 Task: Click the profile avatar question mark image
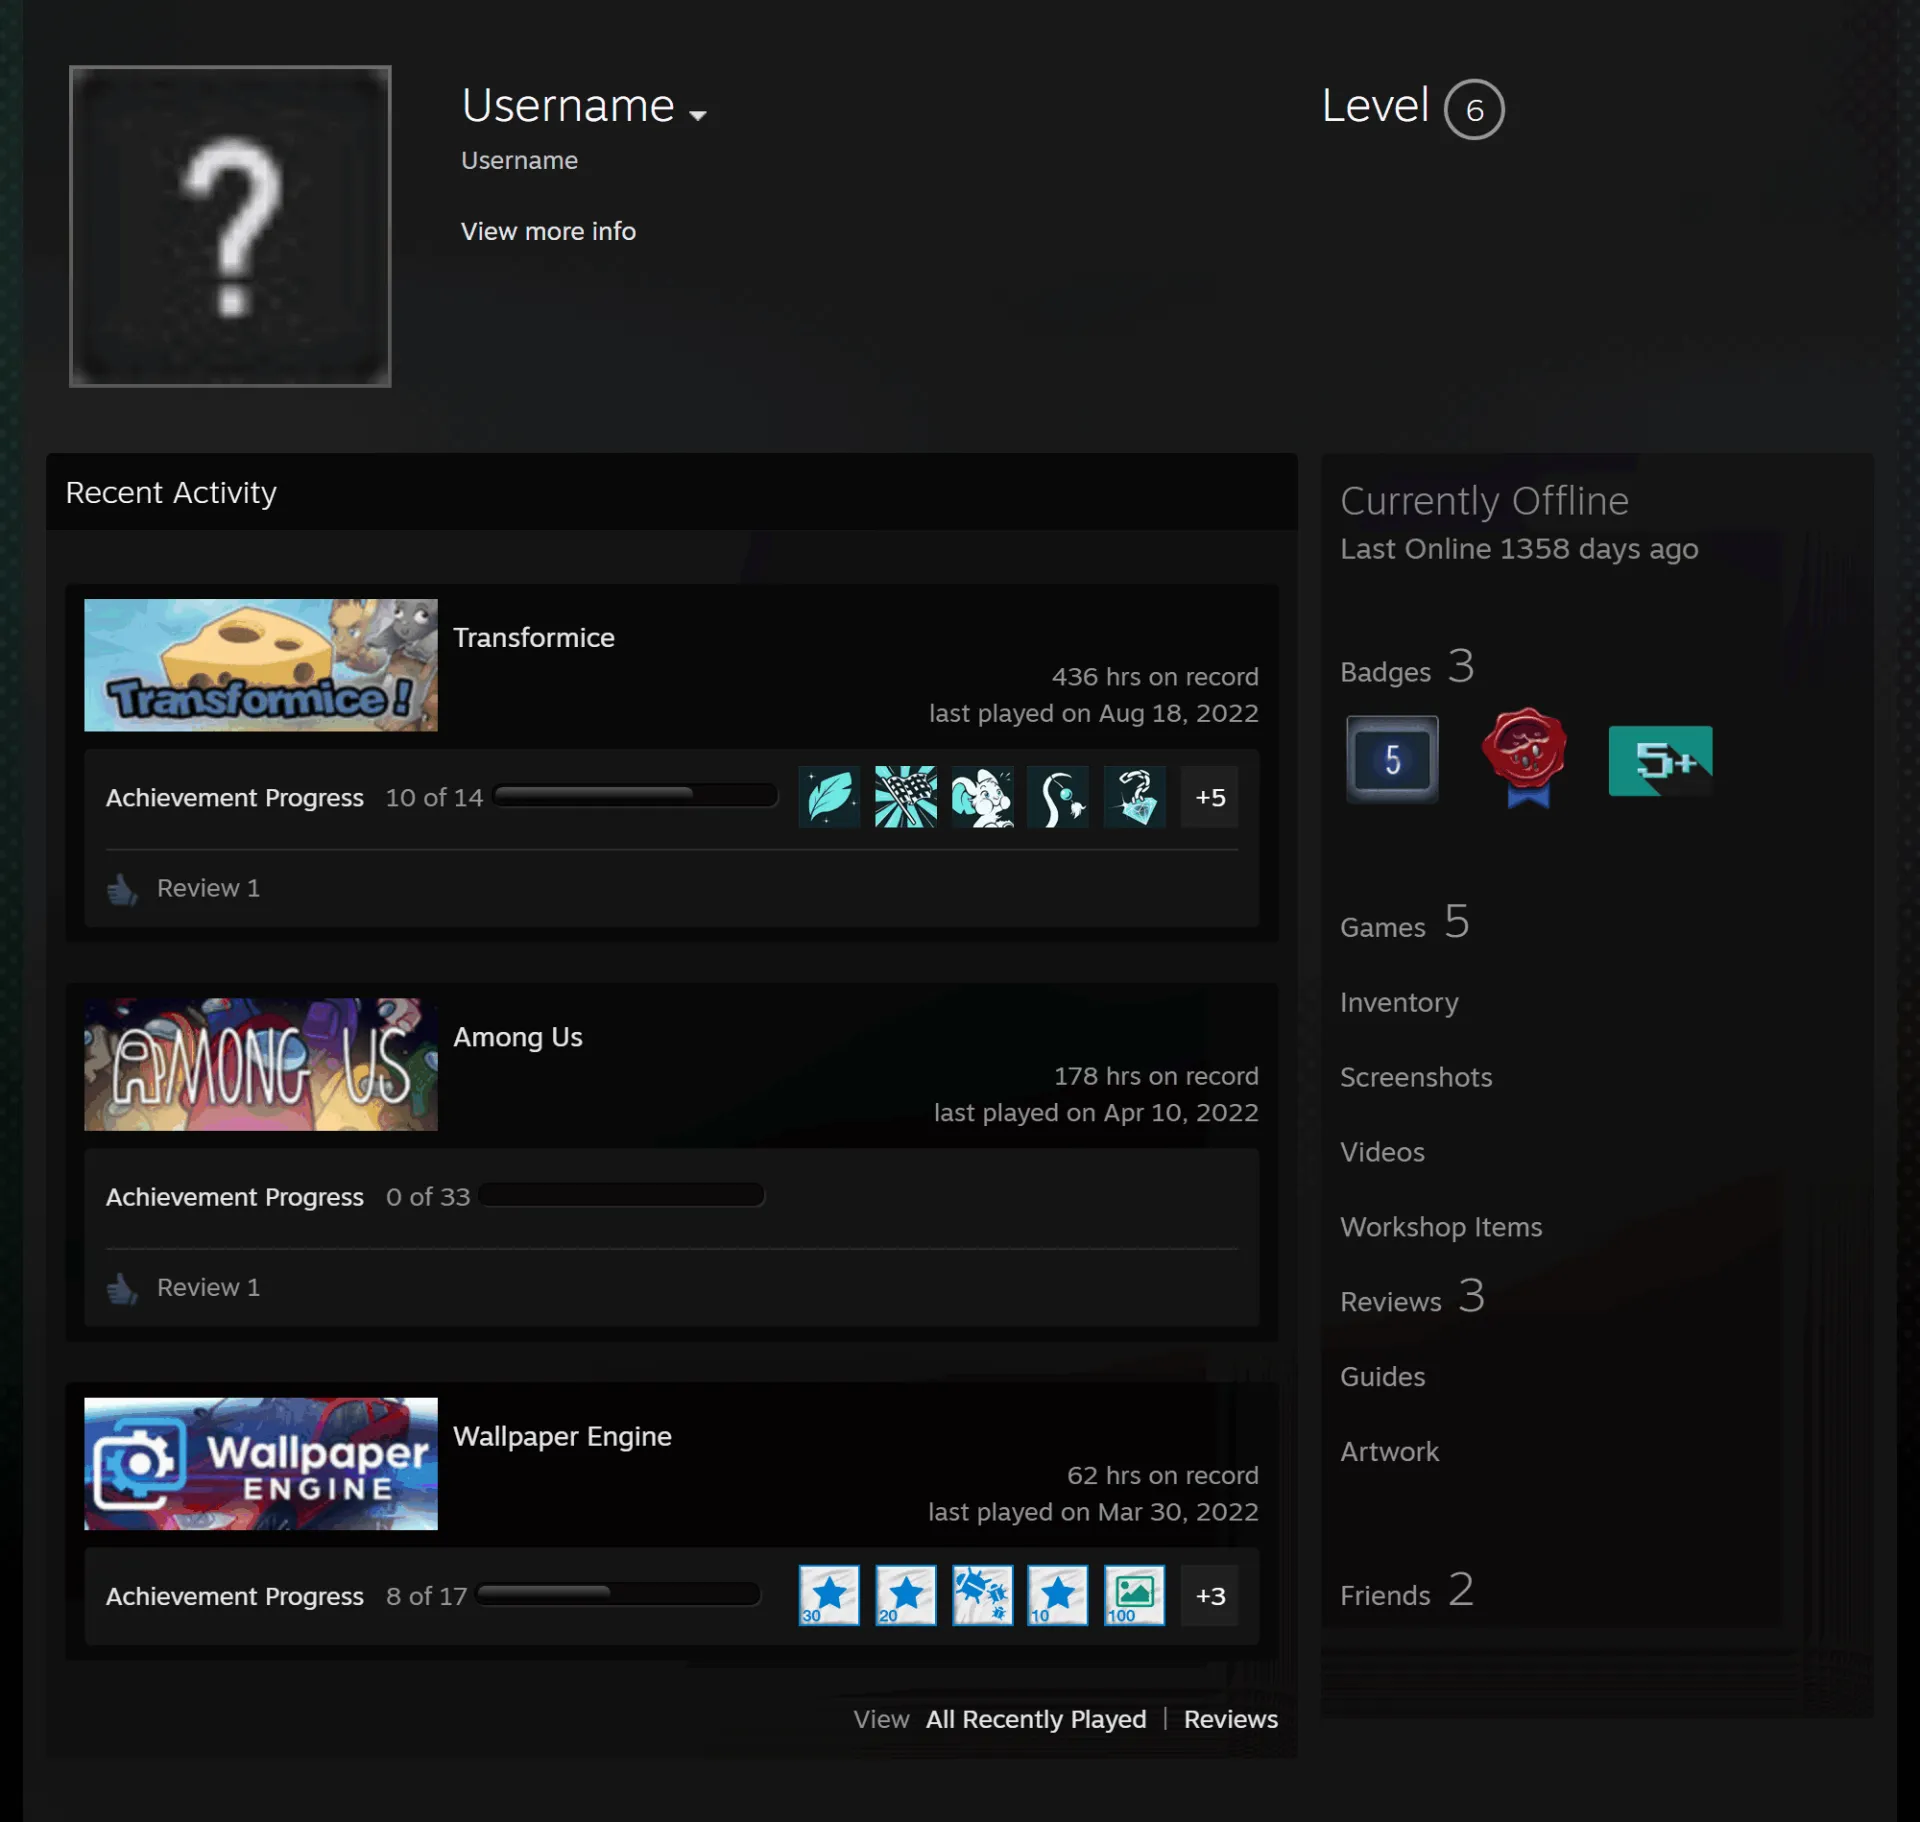[230, 226]
